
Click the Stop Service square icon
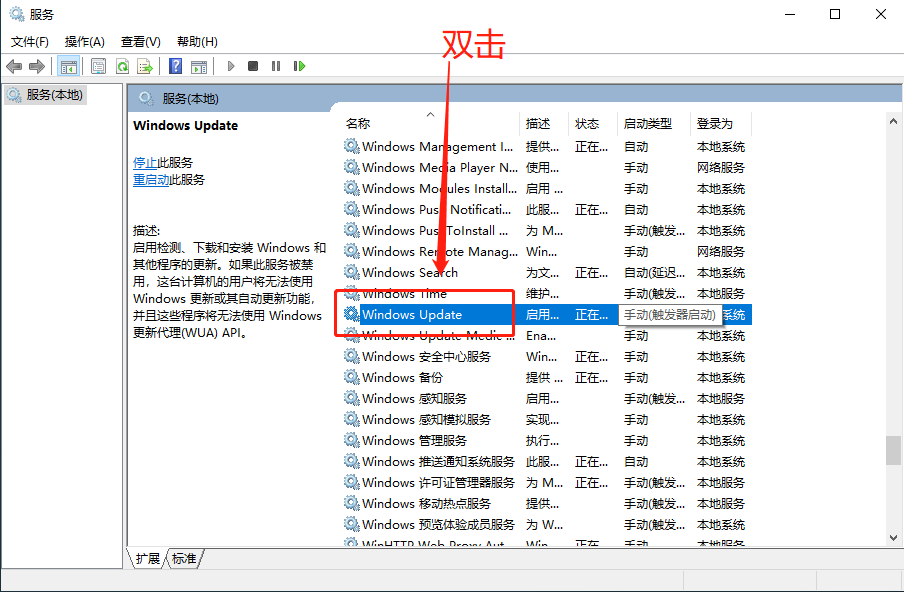[253, 66]
